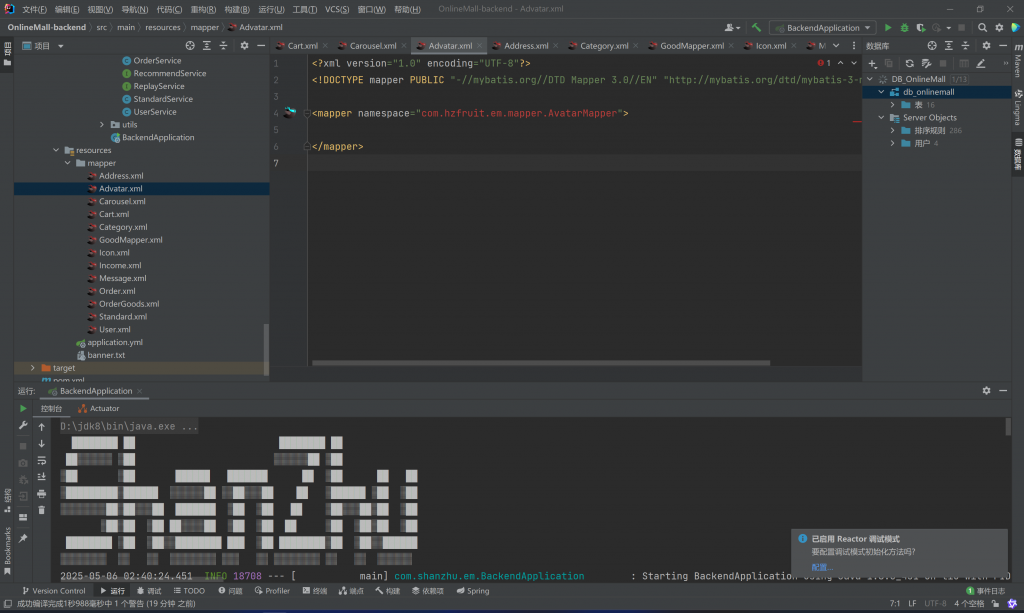
Task: Open the BackendApplication run configuration dropdown
Action: 822,28
